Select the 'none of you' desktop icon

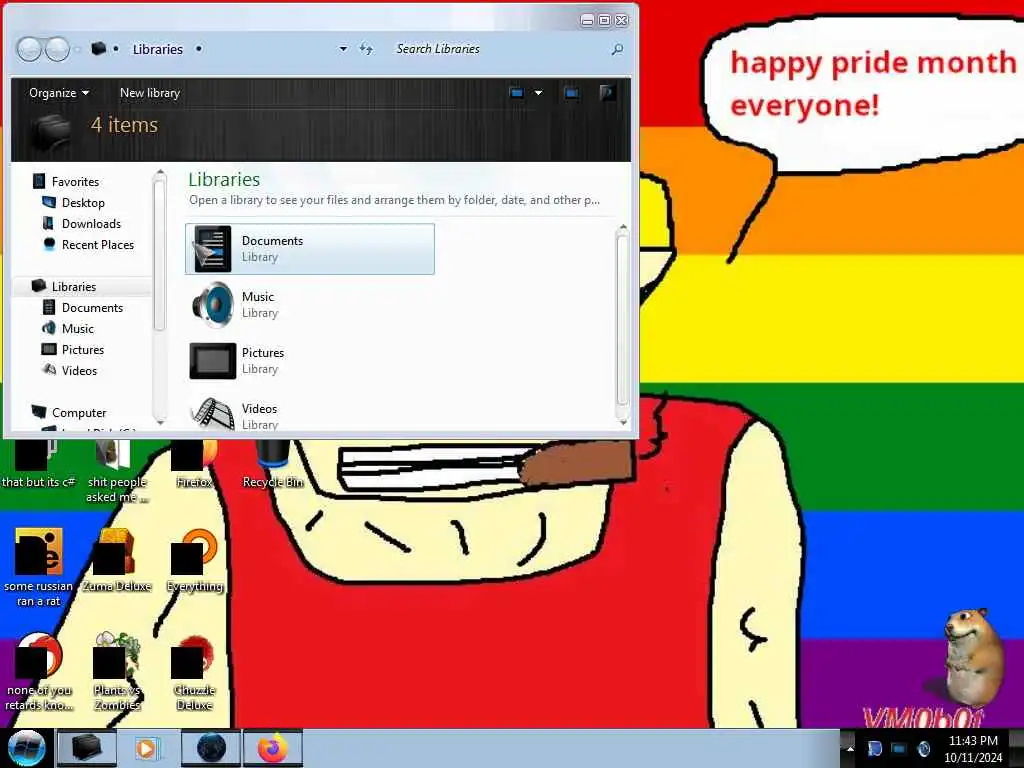pyautogui.click(x=38, y=671)
